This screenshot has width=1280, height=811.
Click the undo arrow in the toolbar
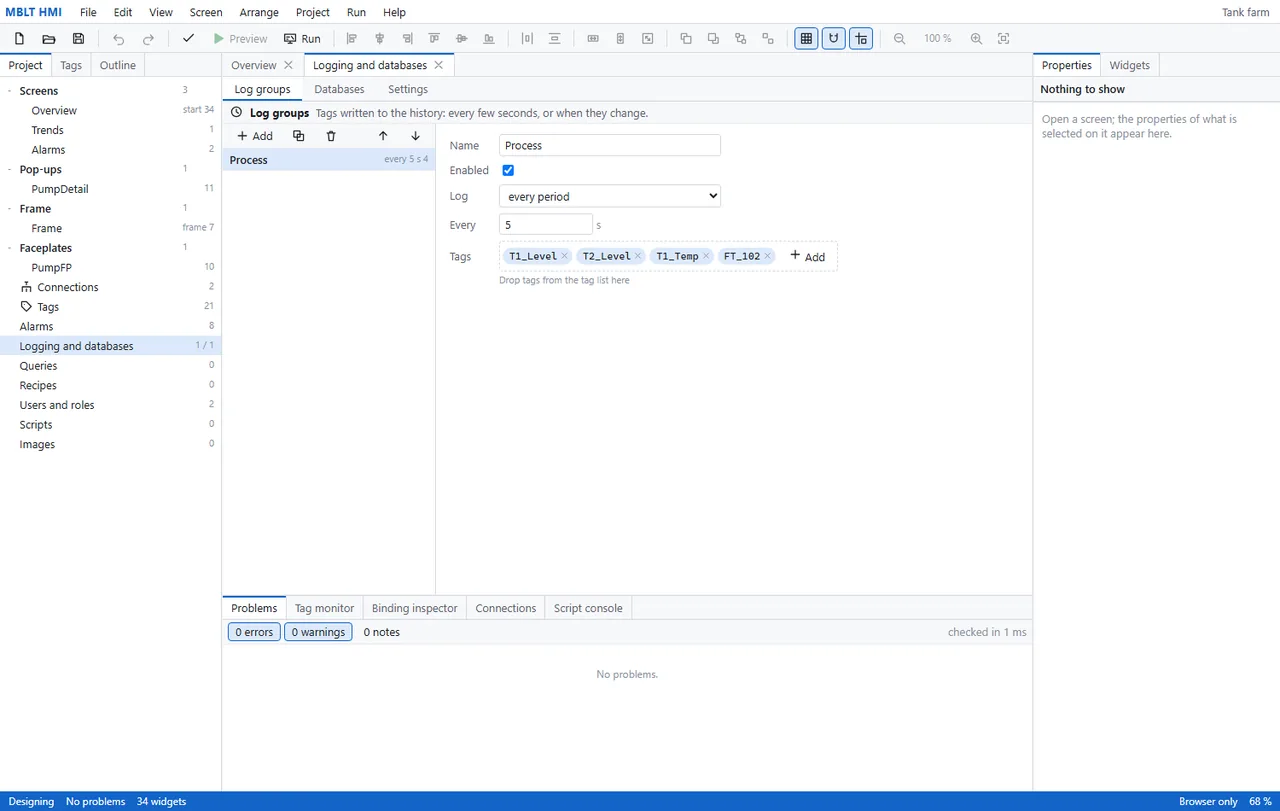click(x=119, y=39)
